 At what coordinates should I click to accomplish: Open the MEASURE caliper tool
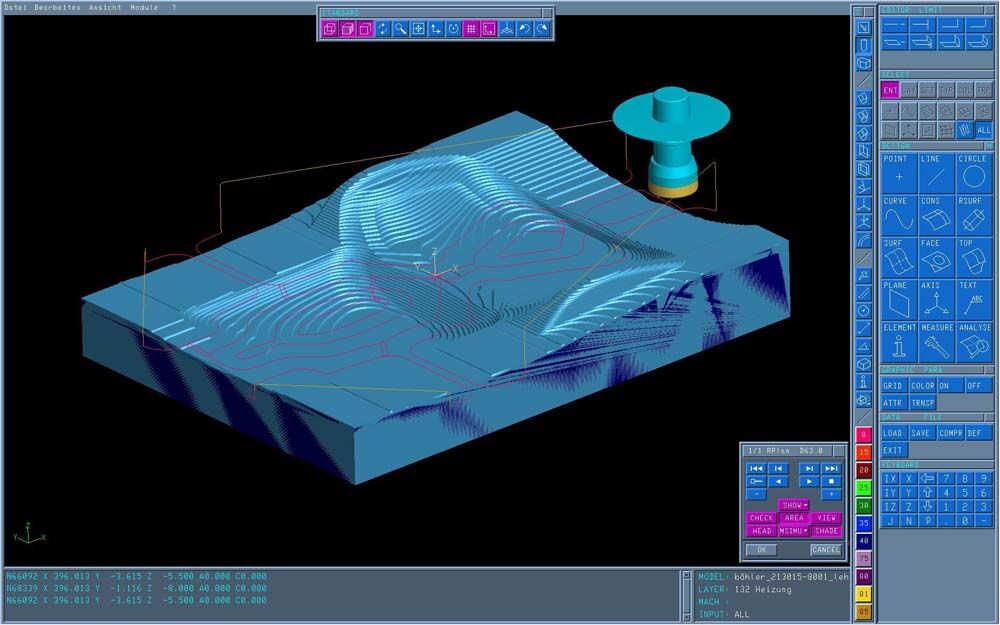point(936,342)
